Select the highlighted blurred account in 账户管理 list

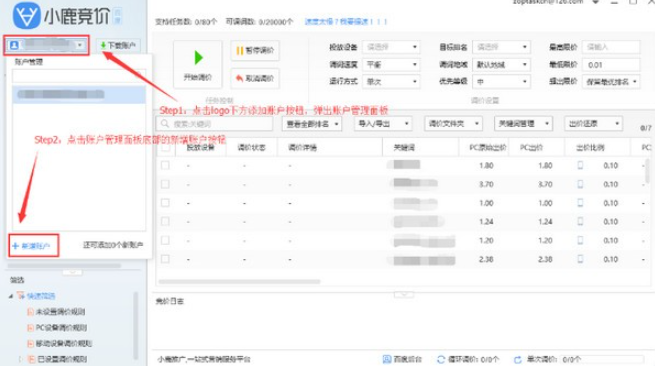click(x=79, y=94)
